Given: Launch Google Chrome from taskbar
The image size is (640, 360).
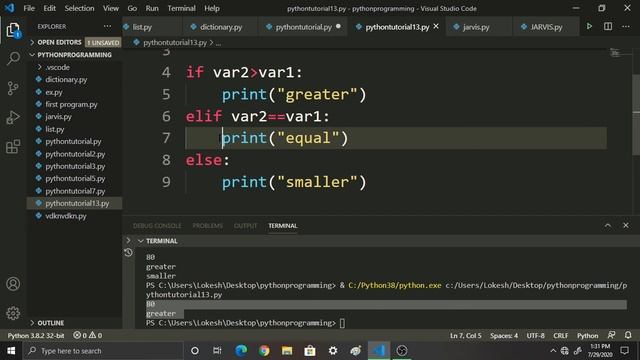Looking at the screenshot, I should [264, 351].
